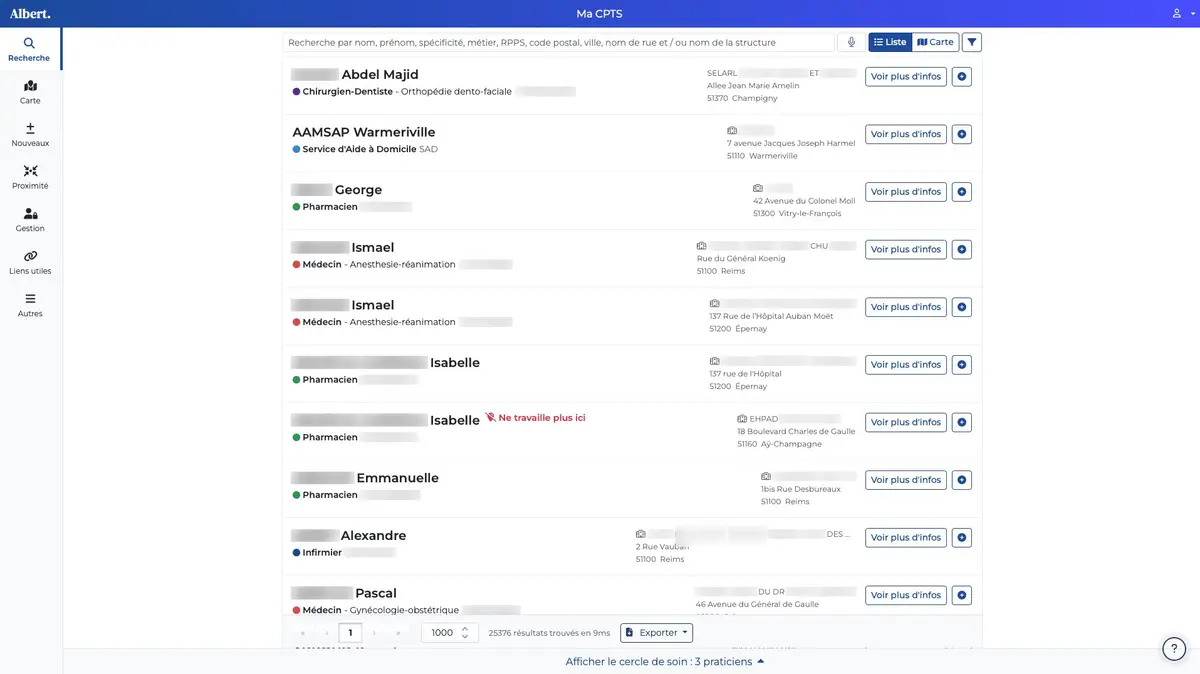This screenshot has height=674, width=1200.
Task: View more info for Alexandre
Action: pos(906,538)
